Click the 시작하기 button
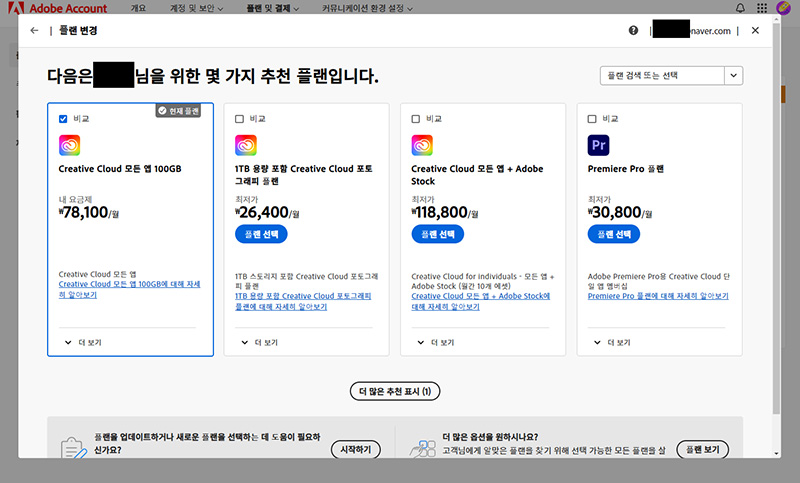800x483 pixels. click(356, 449)
